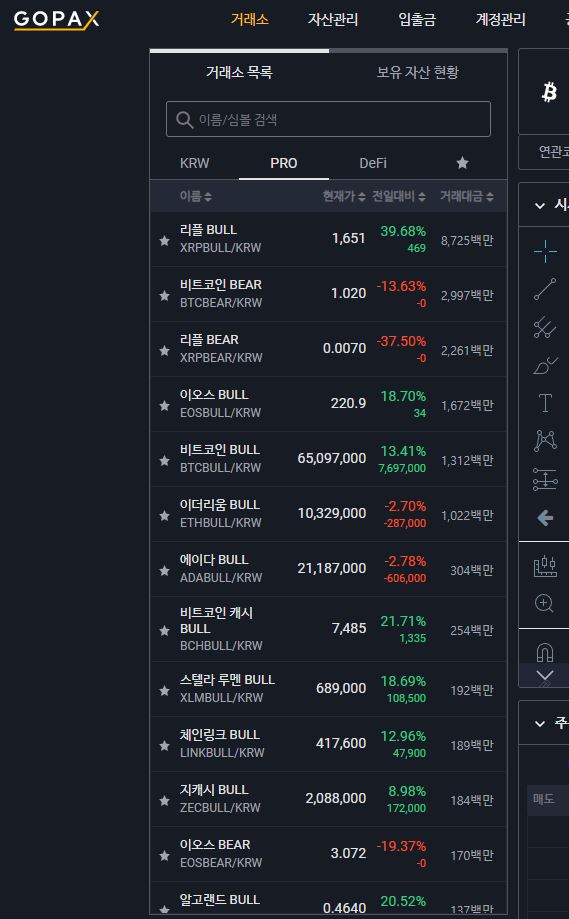The width and height of the screenshot is (569, 919).
Task: Select the DeFi market tab
Action: point(373,163)
